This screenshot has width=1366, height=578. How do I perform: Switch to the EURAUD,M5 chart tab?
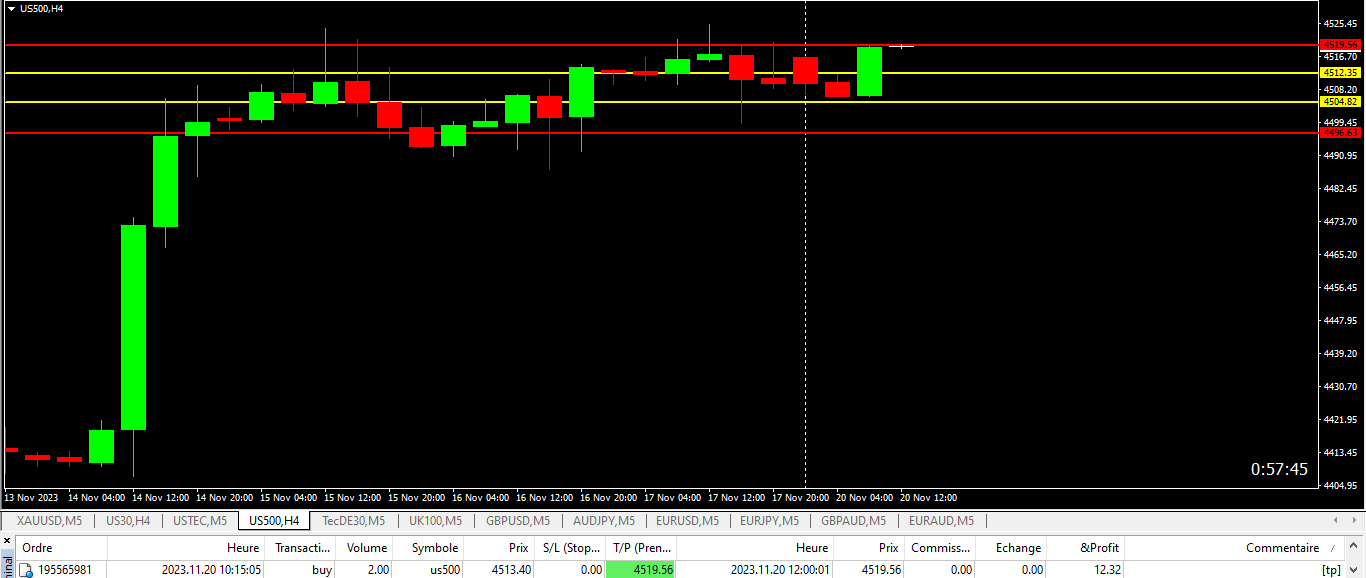(x=941, y=521)
